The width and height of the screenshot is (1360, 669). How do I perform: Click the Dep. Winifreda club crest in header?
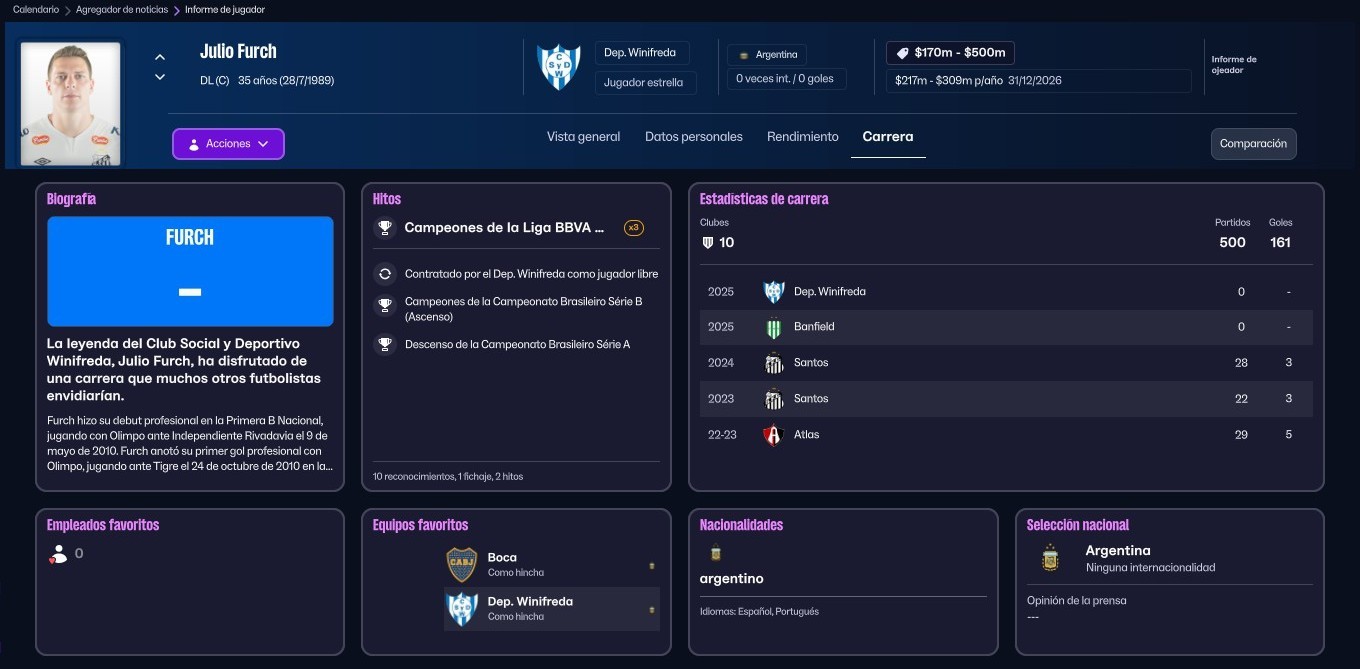[x=558, y=67]
